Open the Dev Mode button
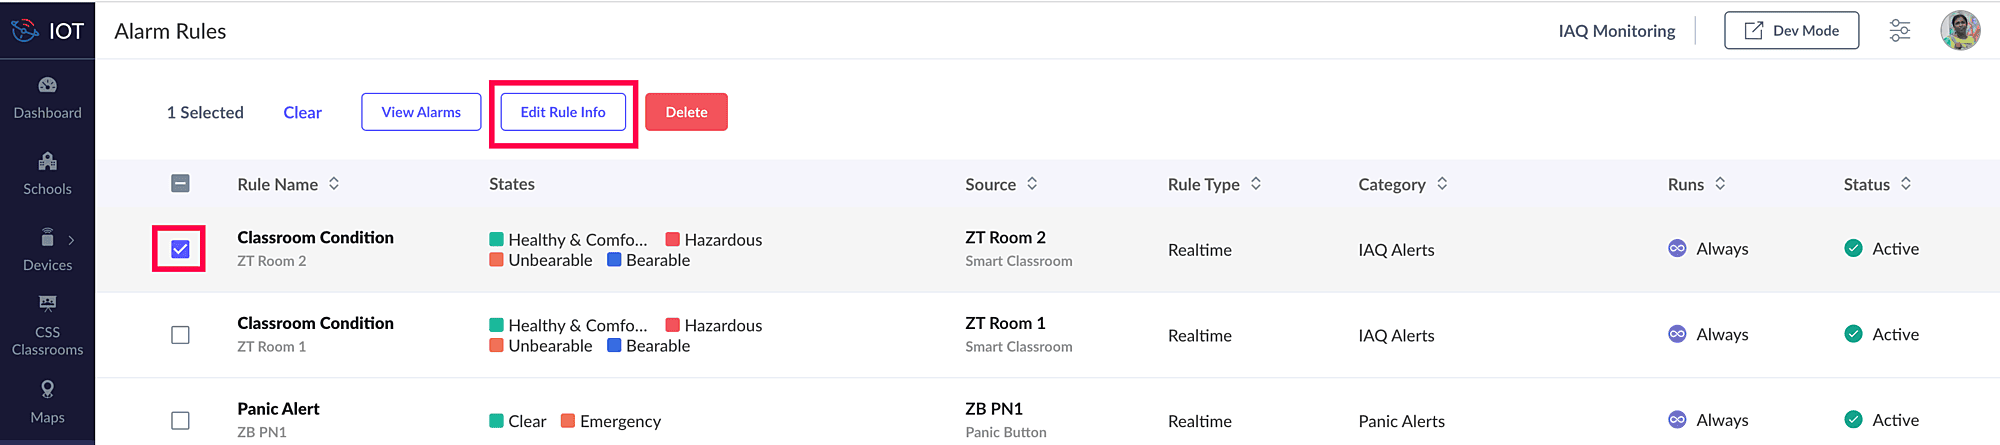The width and height of the screenshot is (2000, 445). (1791, 31)
